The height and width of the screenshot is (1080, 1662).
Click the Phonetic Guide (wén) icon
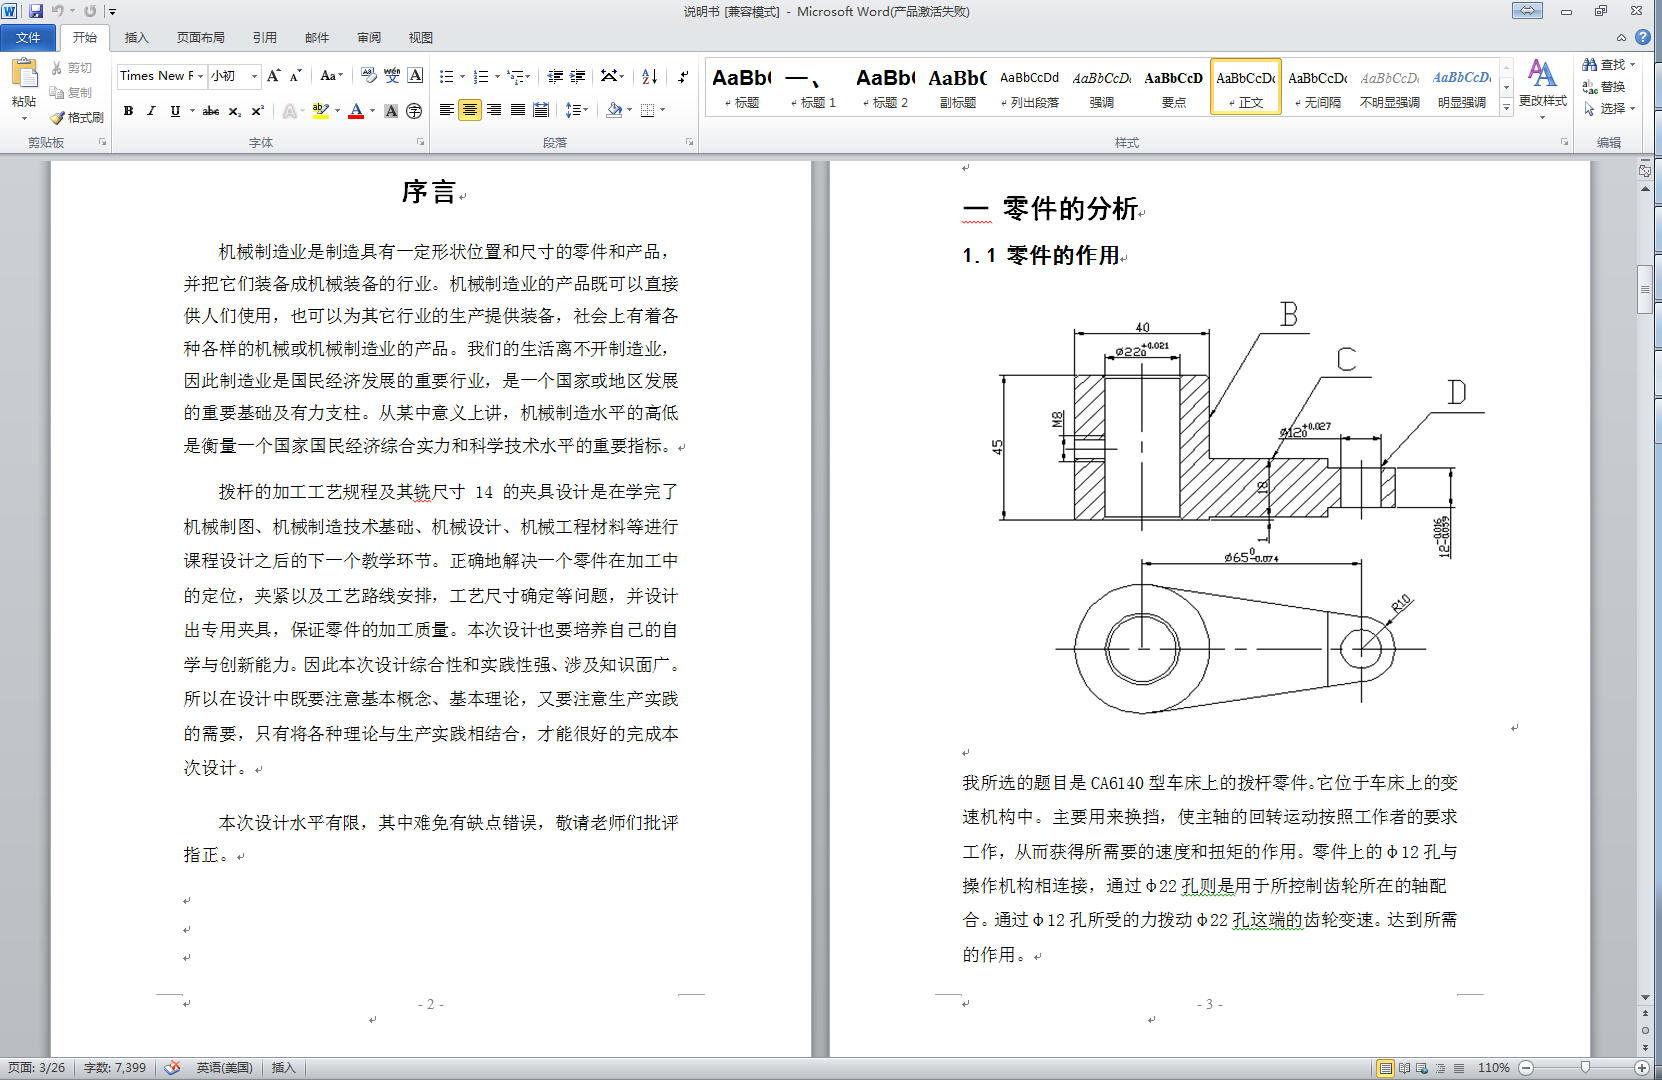392,76
